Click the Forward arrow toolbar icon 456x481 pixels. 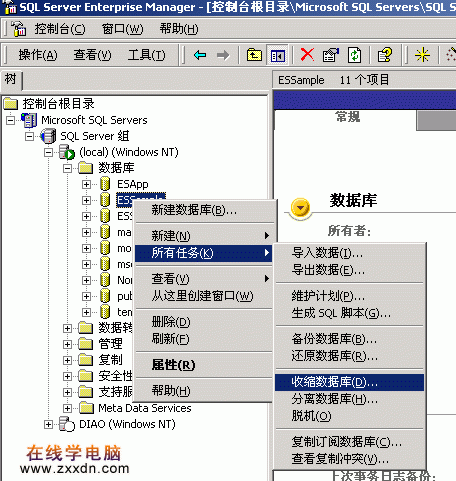pyautogui.click(x=223, y=55)
